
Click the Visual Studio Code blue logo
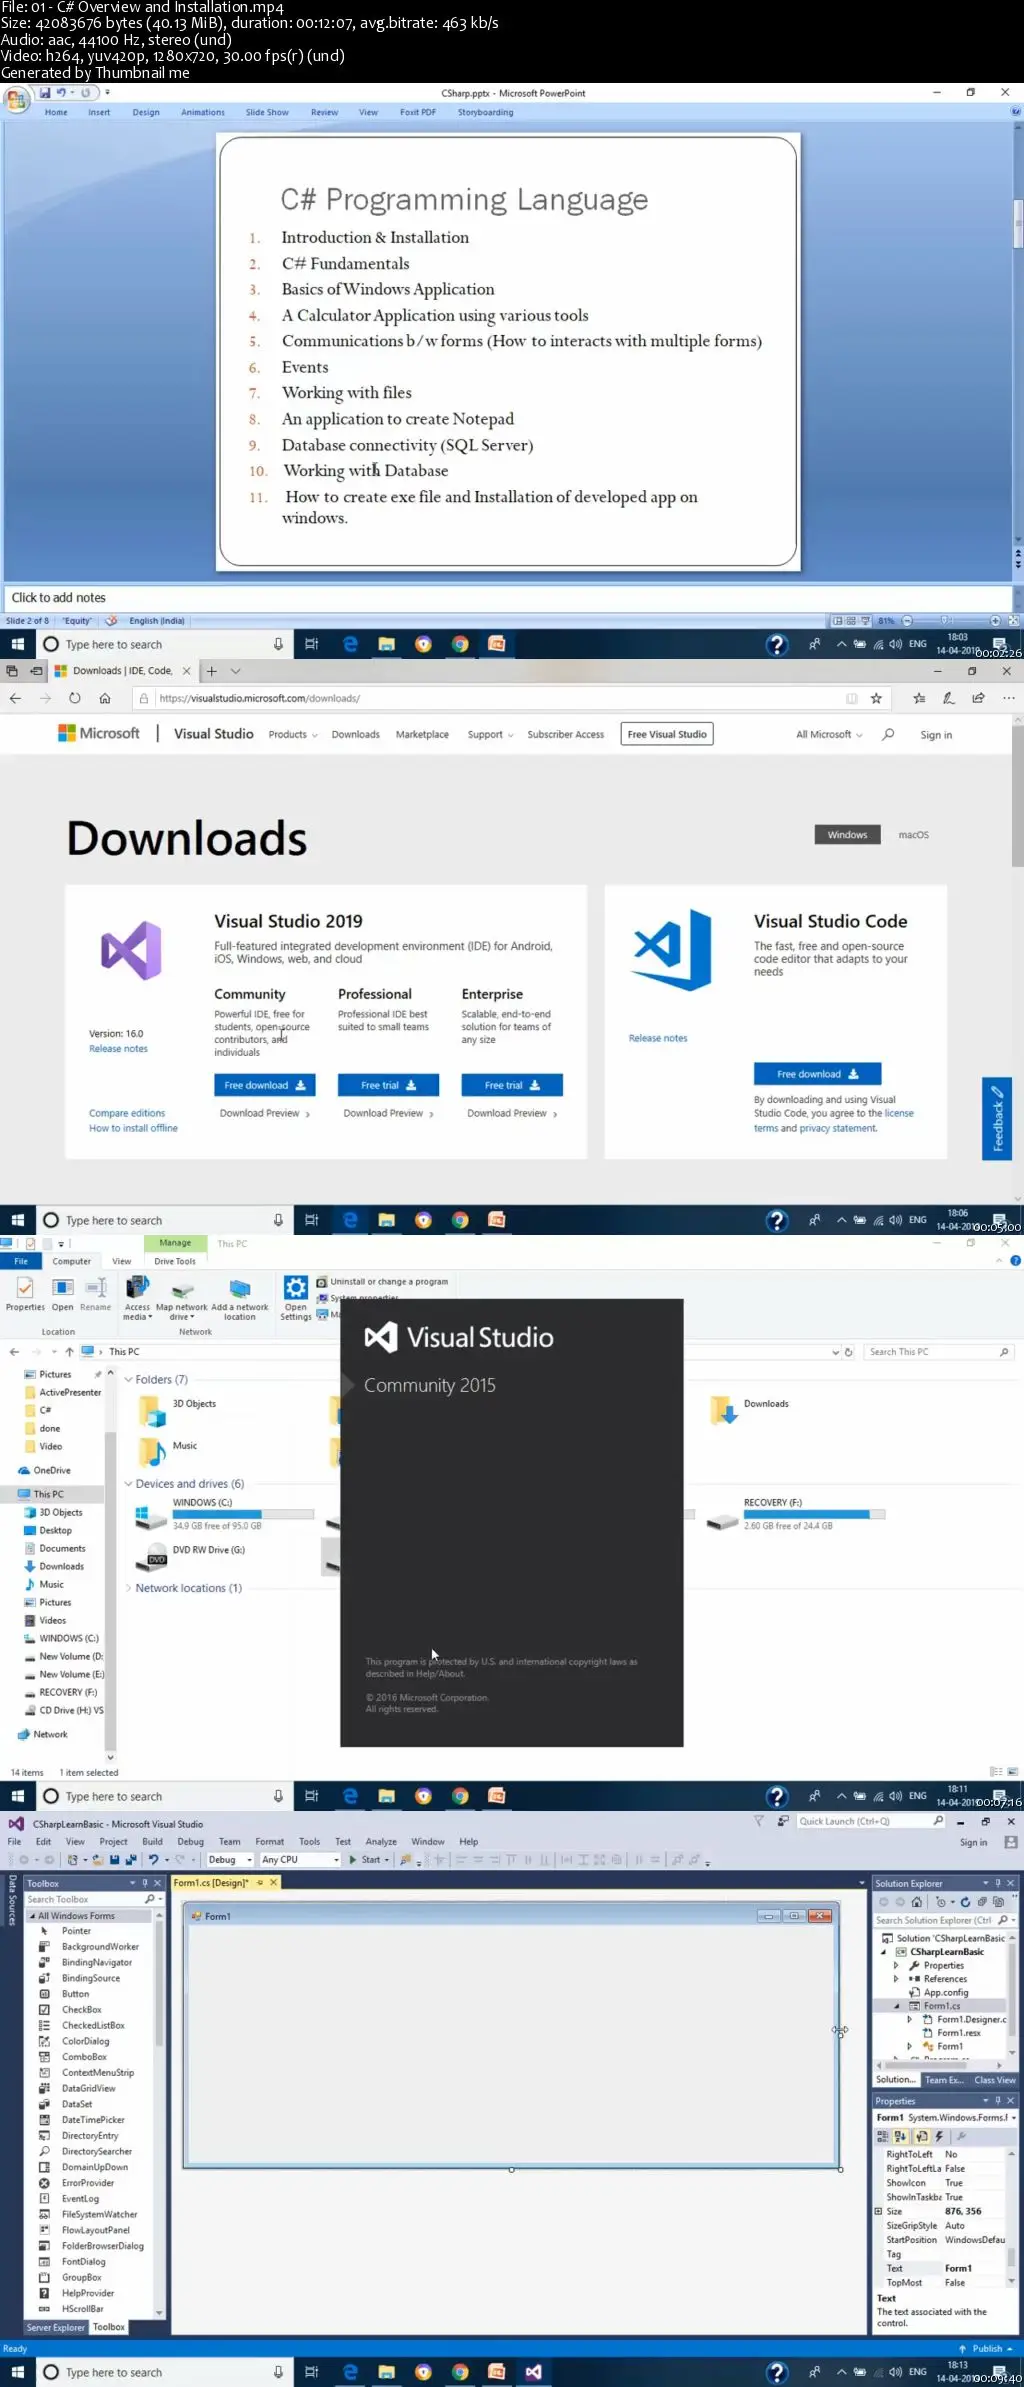[672, 949]
